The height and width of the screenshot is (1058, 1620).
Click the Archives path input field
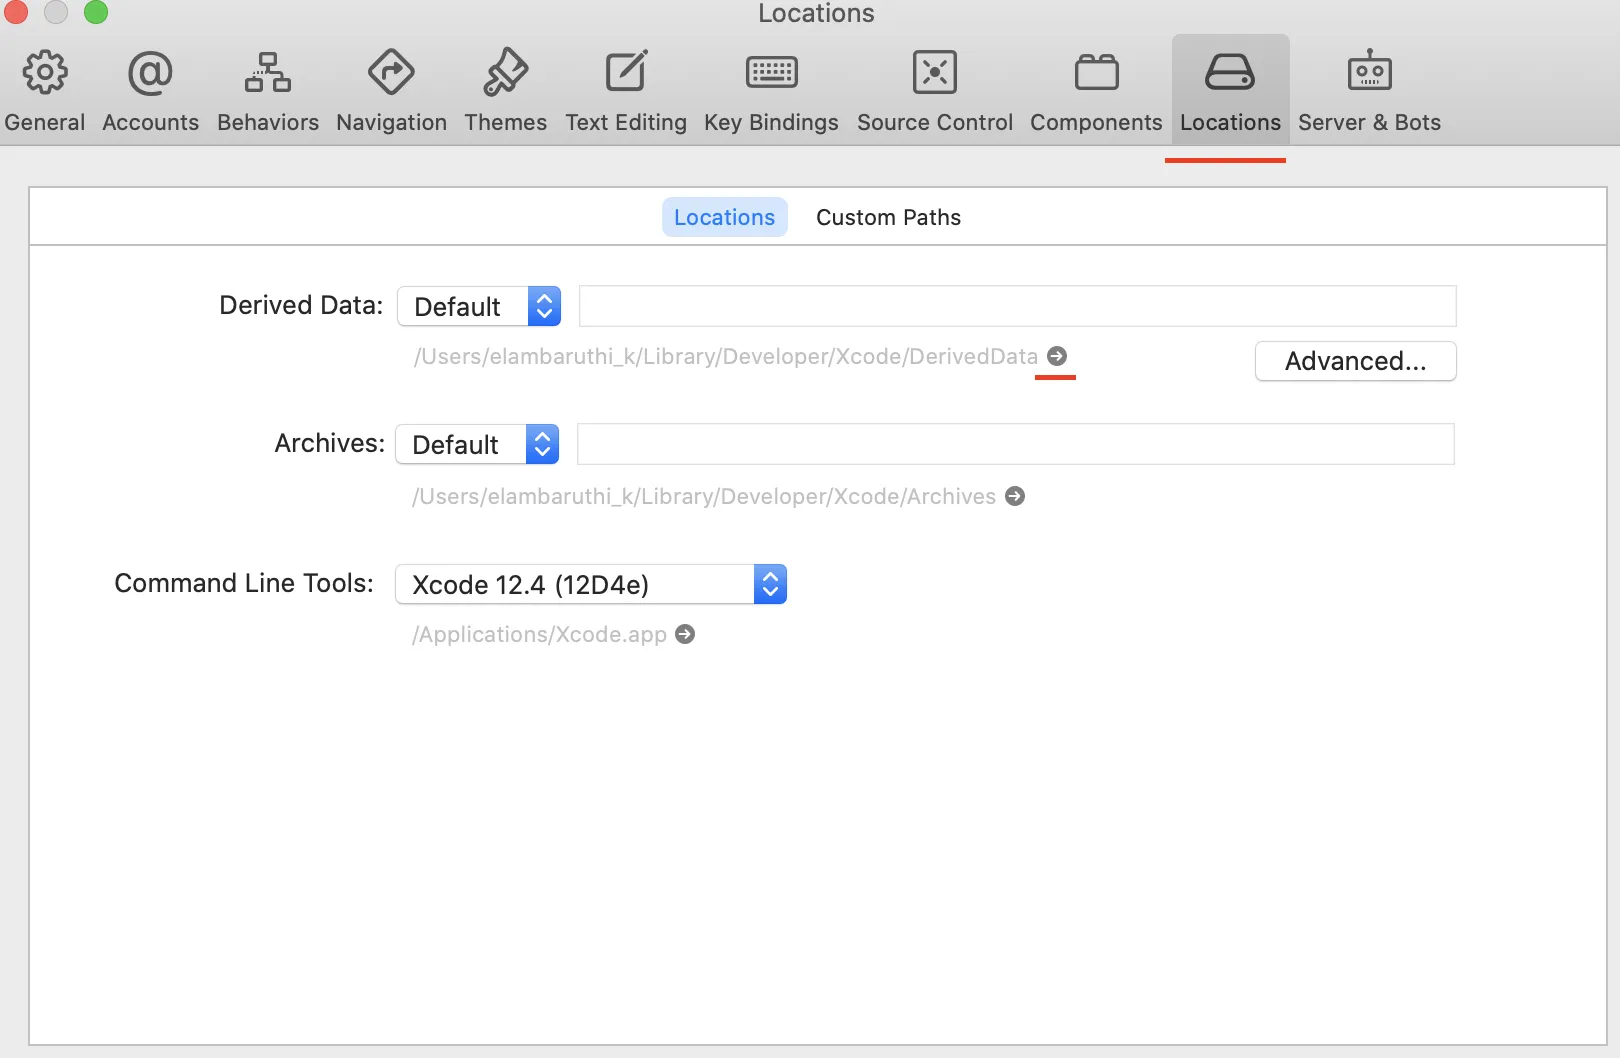(1016, 444)
